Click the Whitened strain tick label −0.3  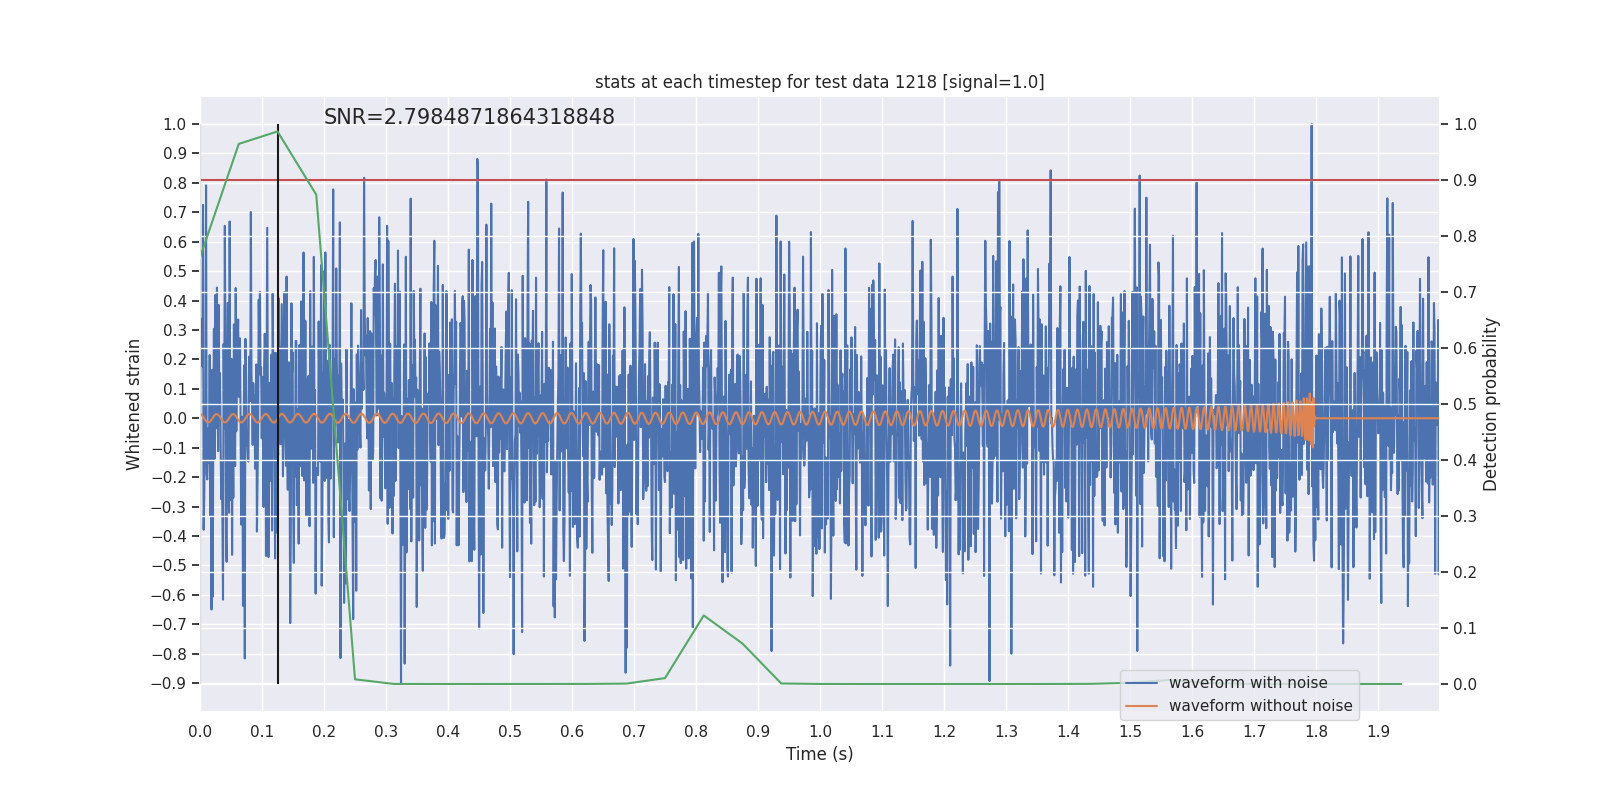click(169, 507)
